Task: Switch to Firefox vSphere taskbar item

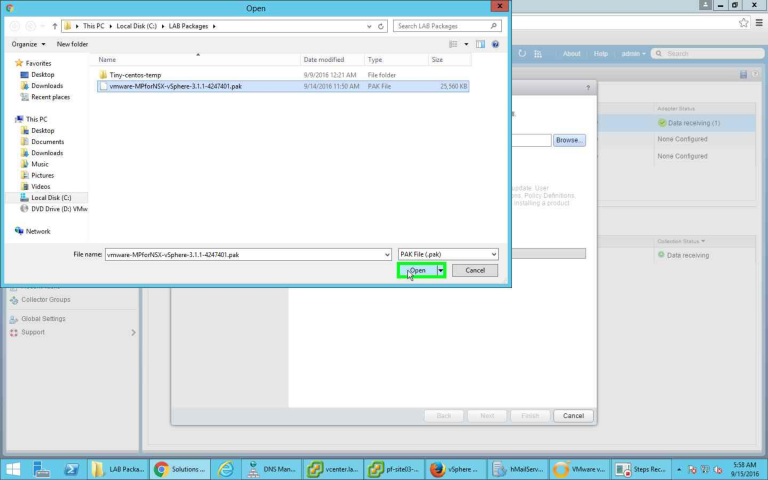Action: tap(456, 469)
